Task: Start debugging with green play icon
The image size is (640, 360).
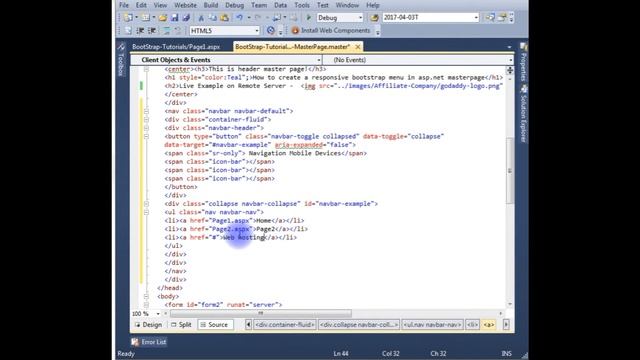Action: click(x=309, y=18)
